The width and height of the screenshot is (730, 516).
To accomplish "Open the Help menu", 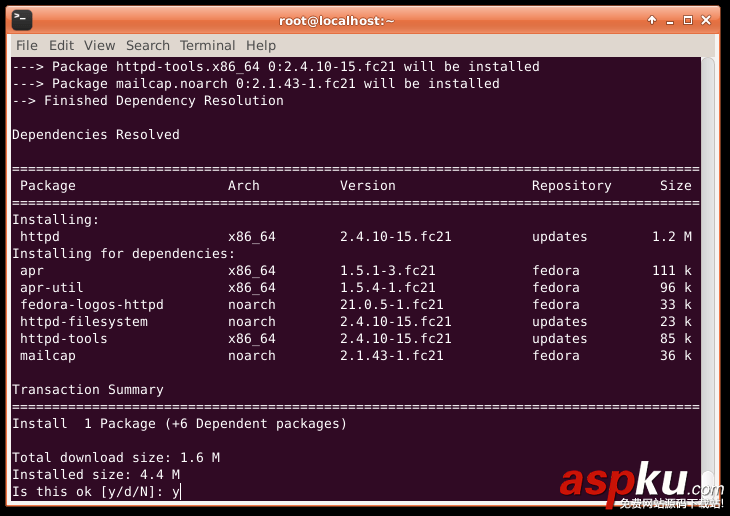I will pos(261,45).
